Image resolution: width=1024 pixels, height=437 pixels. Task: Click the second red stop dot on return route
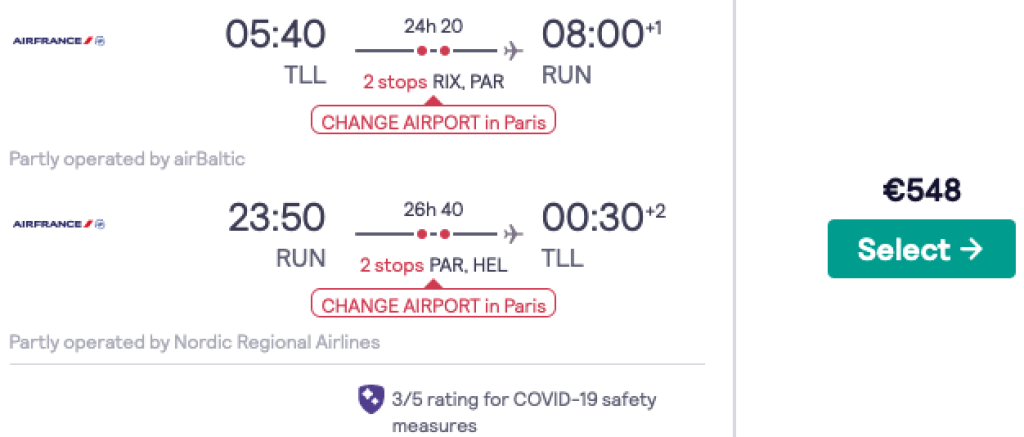445,233
